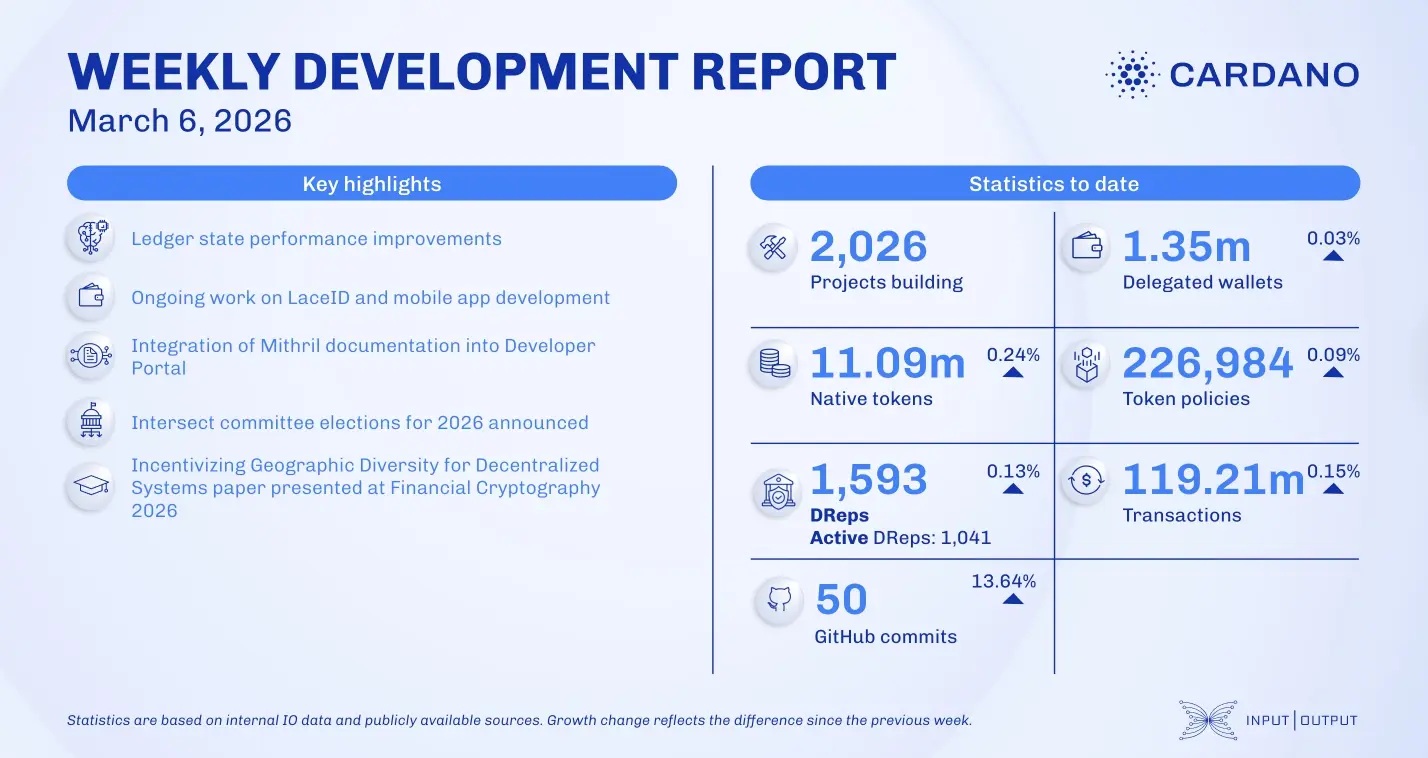Click the Mithril documentation highlight entry
The height and width of the screenshot is (758, 1428).
point(362,356)
